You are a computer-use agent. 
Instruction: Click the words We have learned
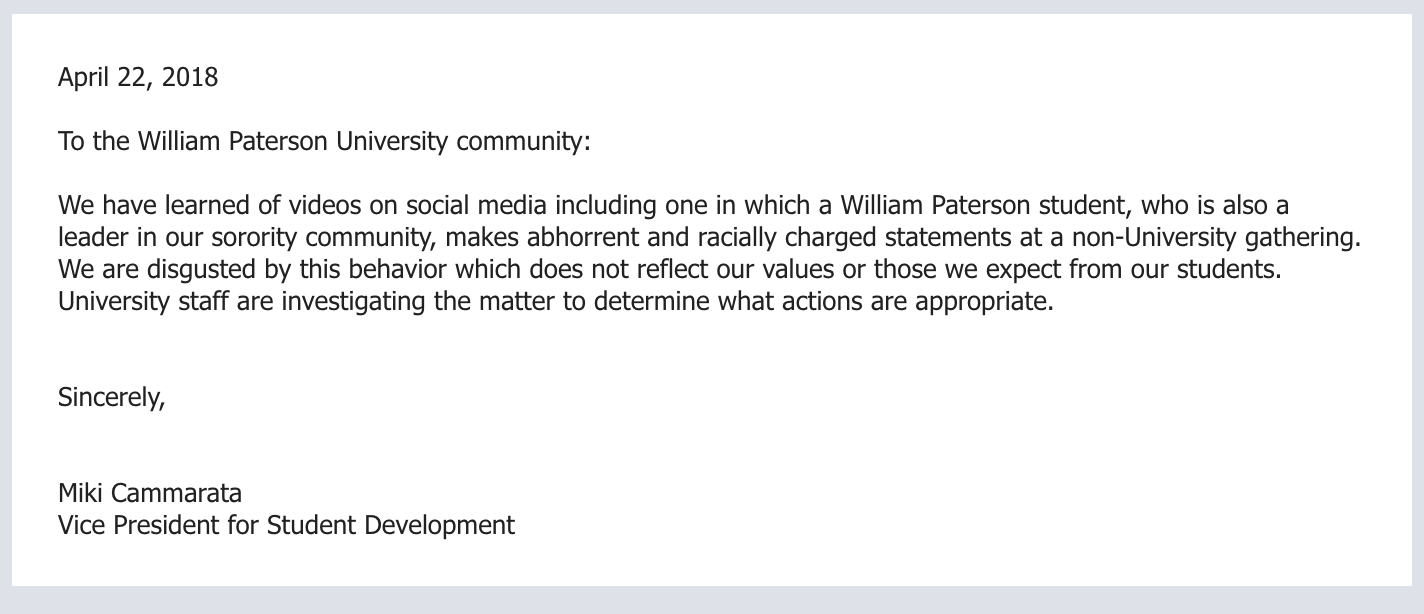(142, 206)
